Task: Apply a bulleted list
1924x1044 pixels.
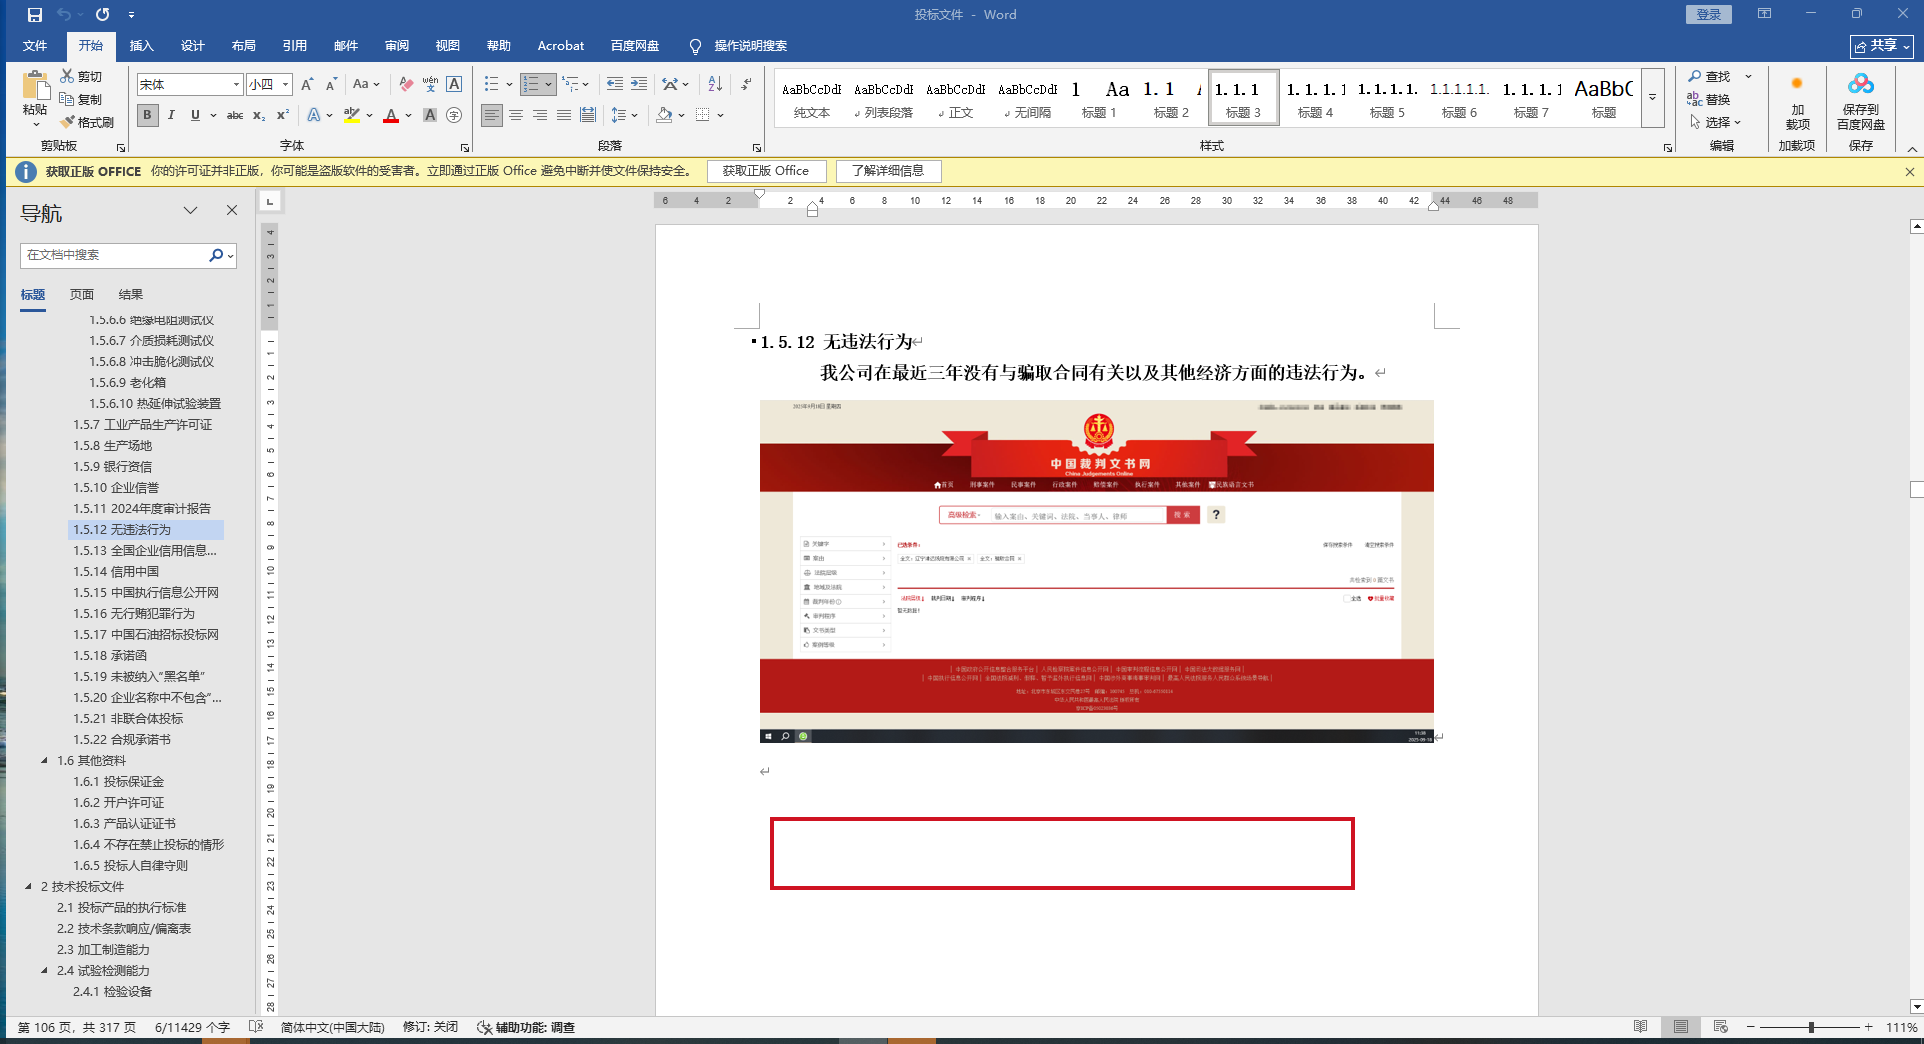Action: point(492,85)
